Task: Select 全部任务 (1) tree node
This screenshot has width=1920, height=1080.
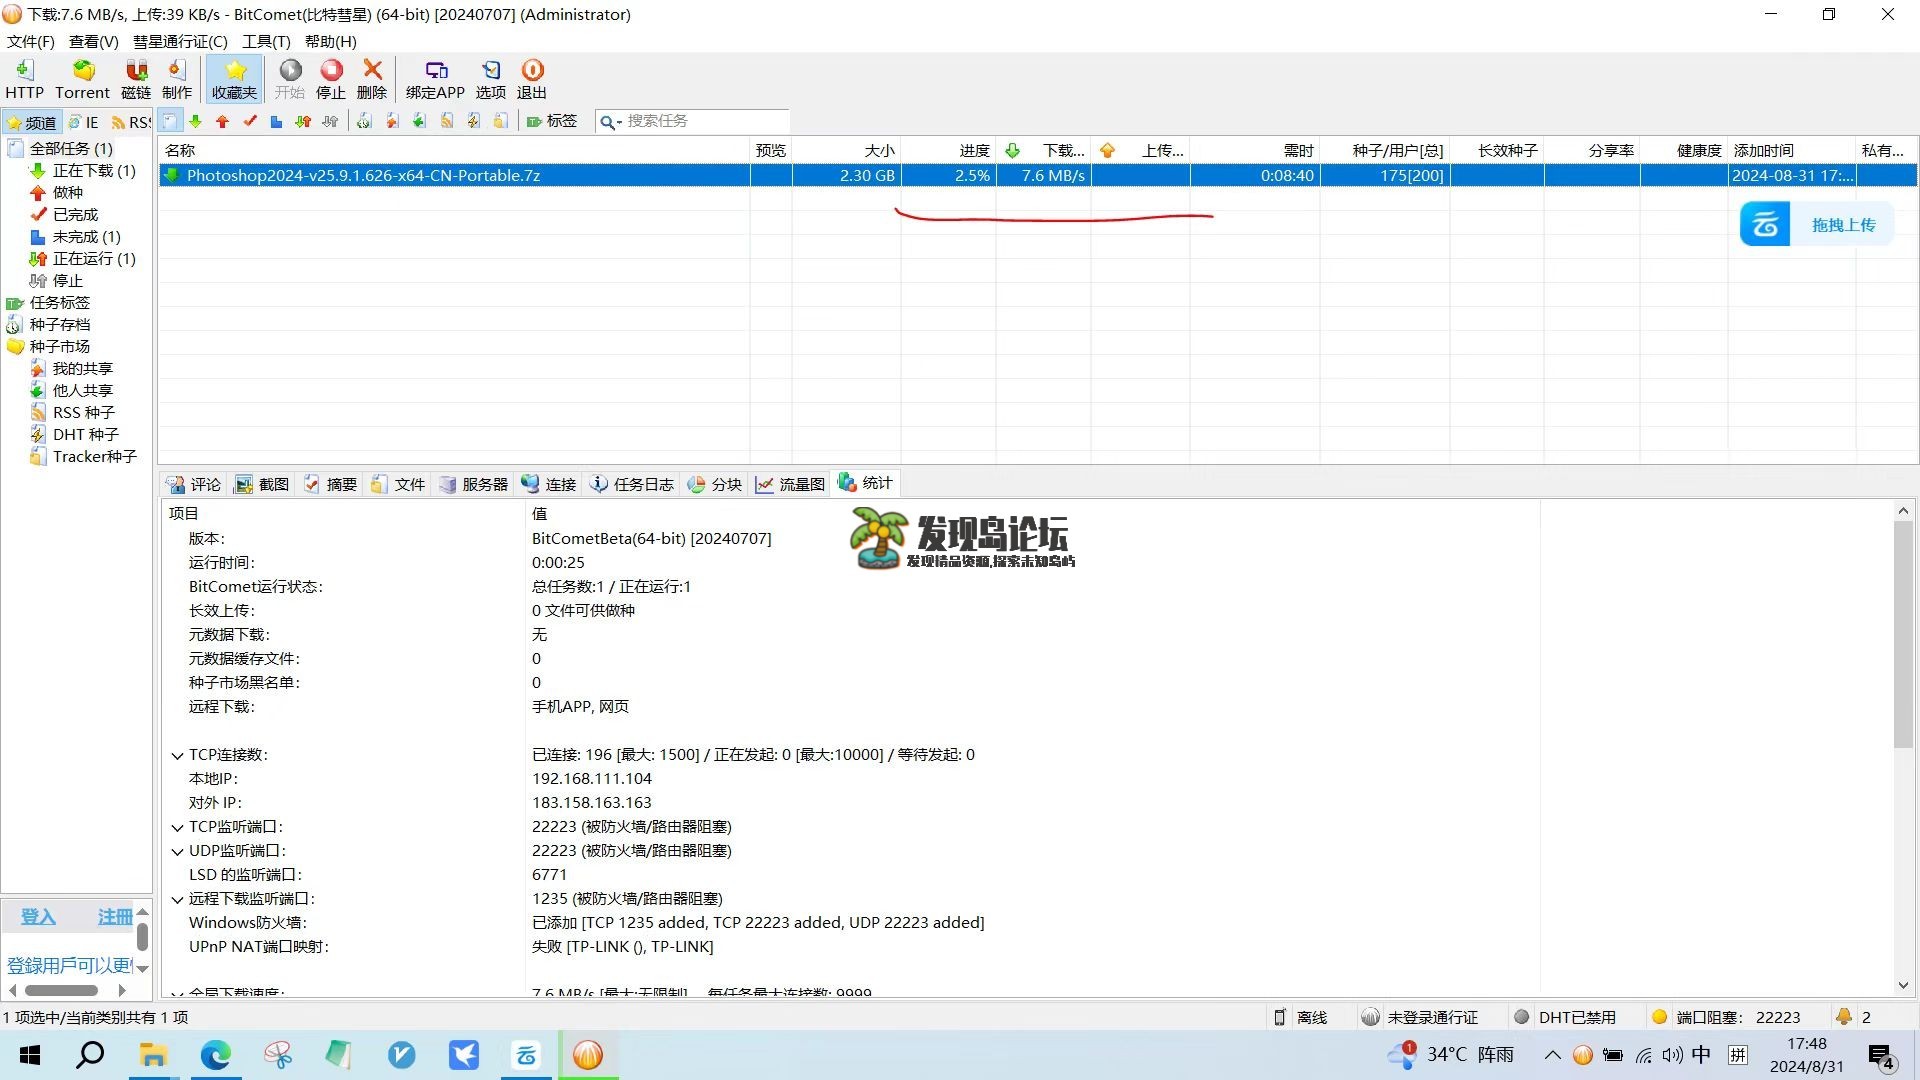Action: click(x=70, y=148)
